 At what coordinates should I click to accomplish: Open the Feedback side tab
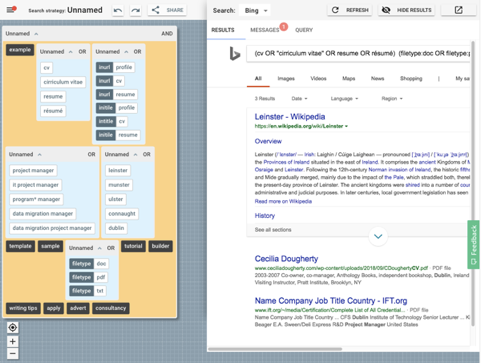pos(473,244)
